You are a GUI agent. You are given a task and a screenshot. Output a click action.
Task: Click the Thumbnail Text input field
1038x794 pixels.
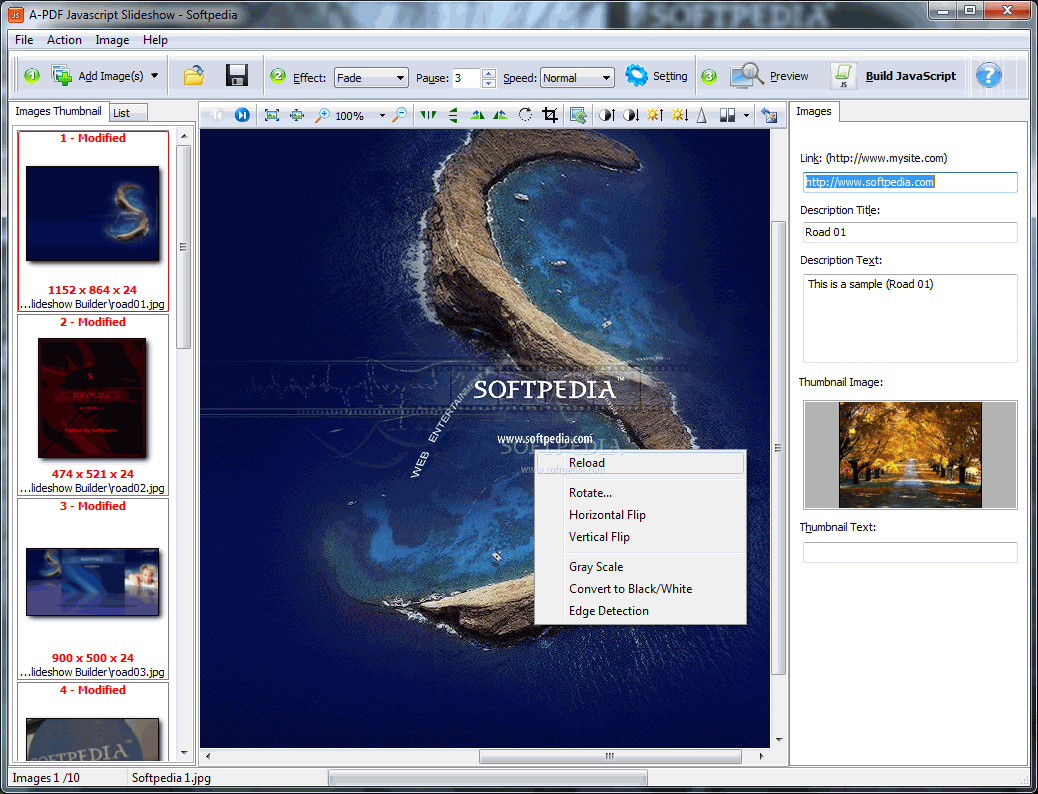910,552
